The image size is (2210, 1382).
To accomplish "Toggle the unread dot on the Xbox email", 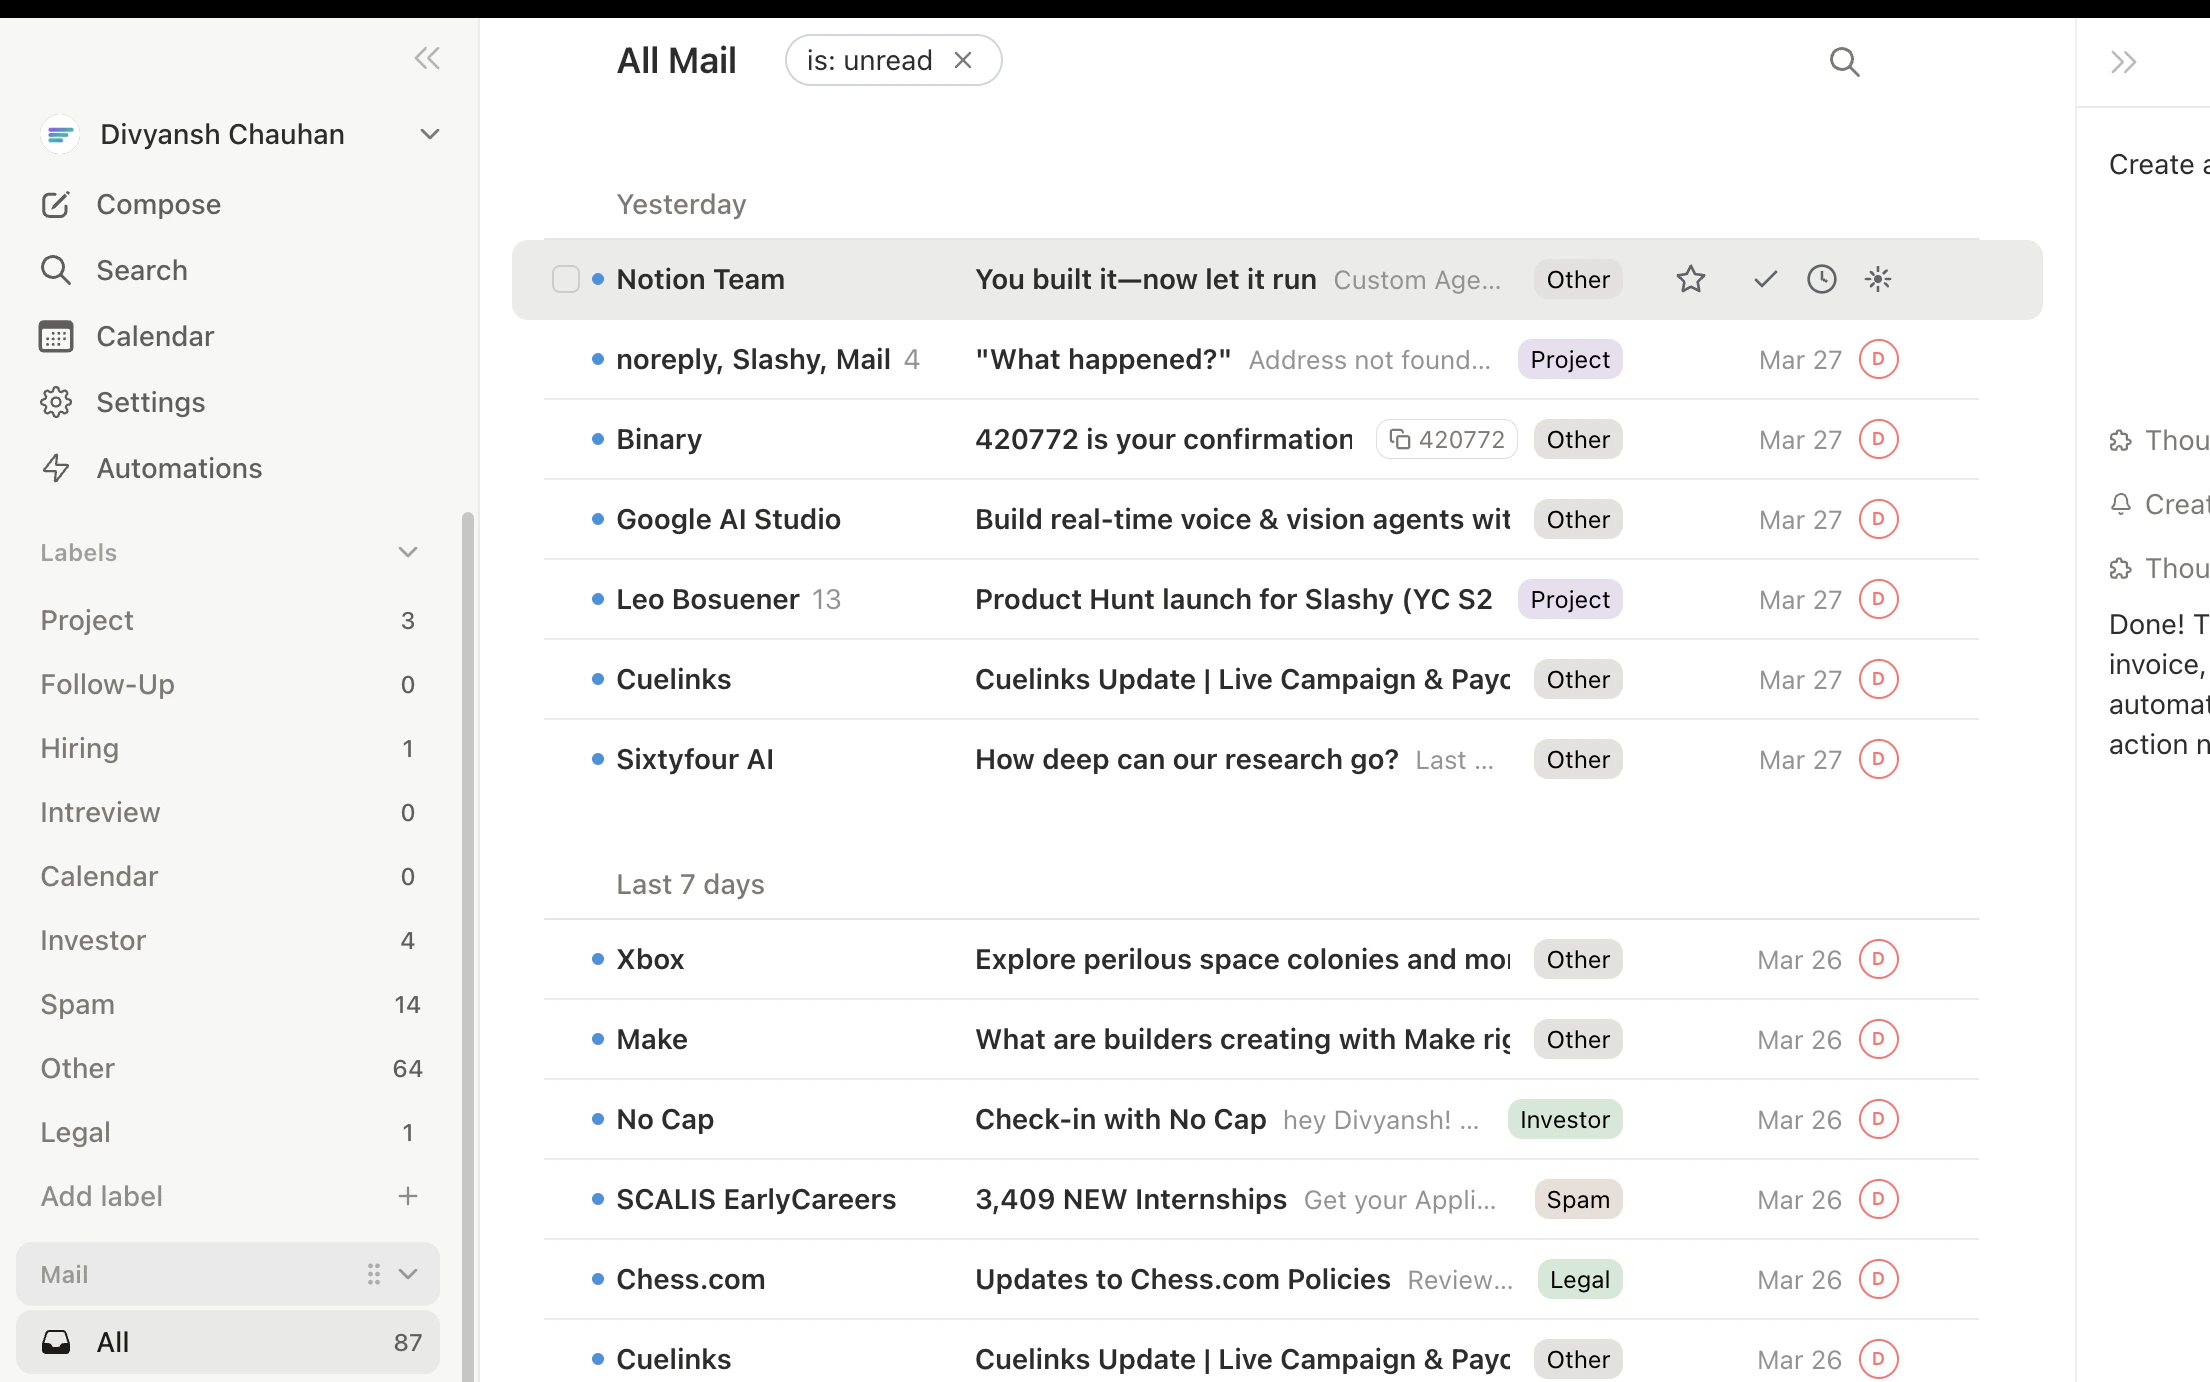I will (x=597, y=959).
